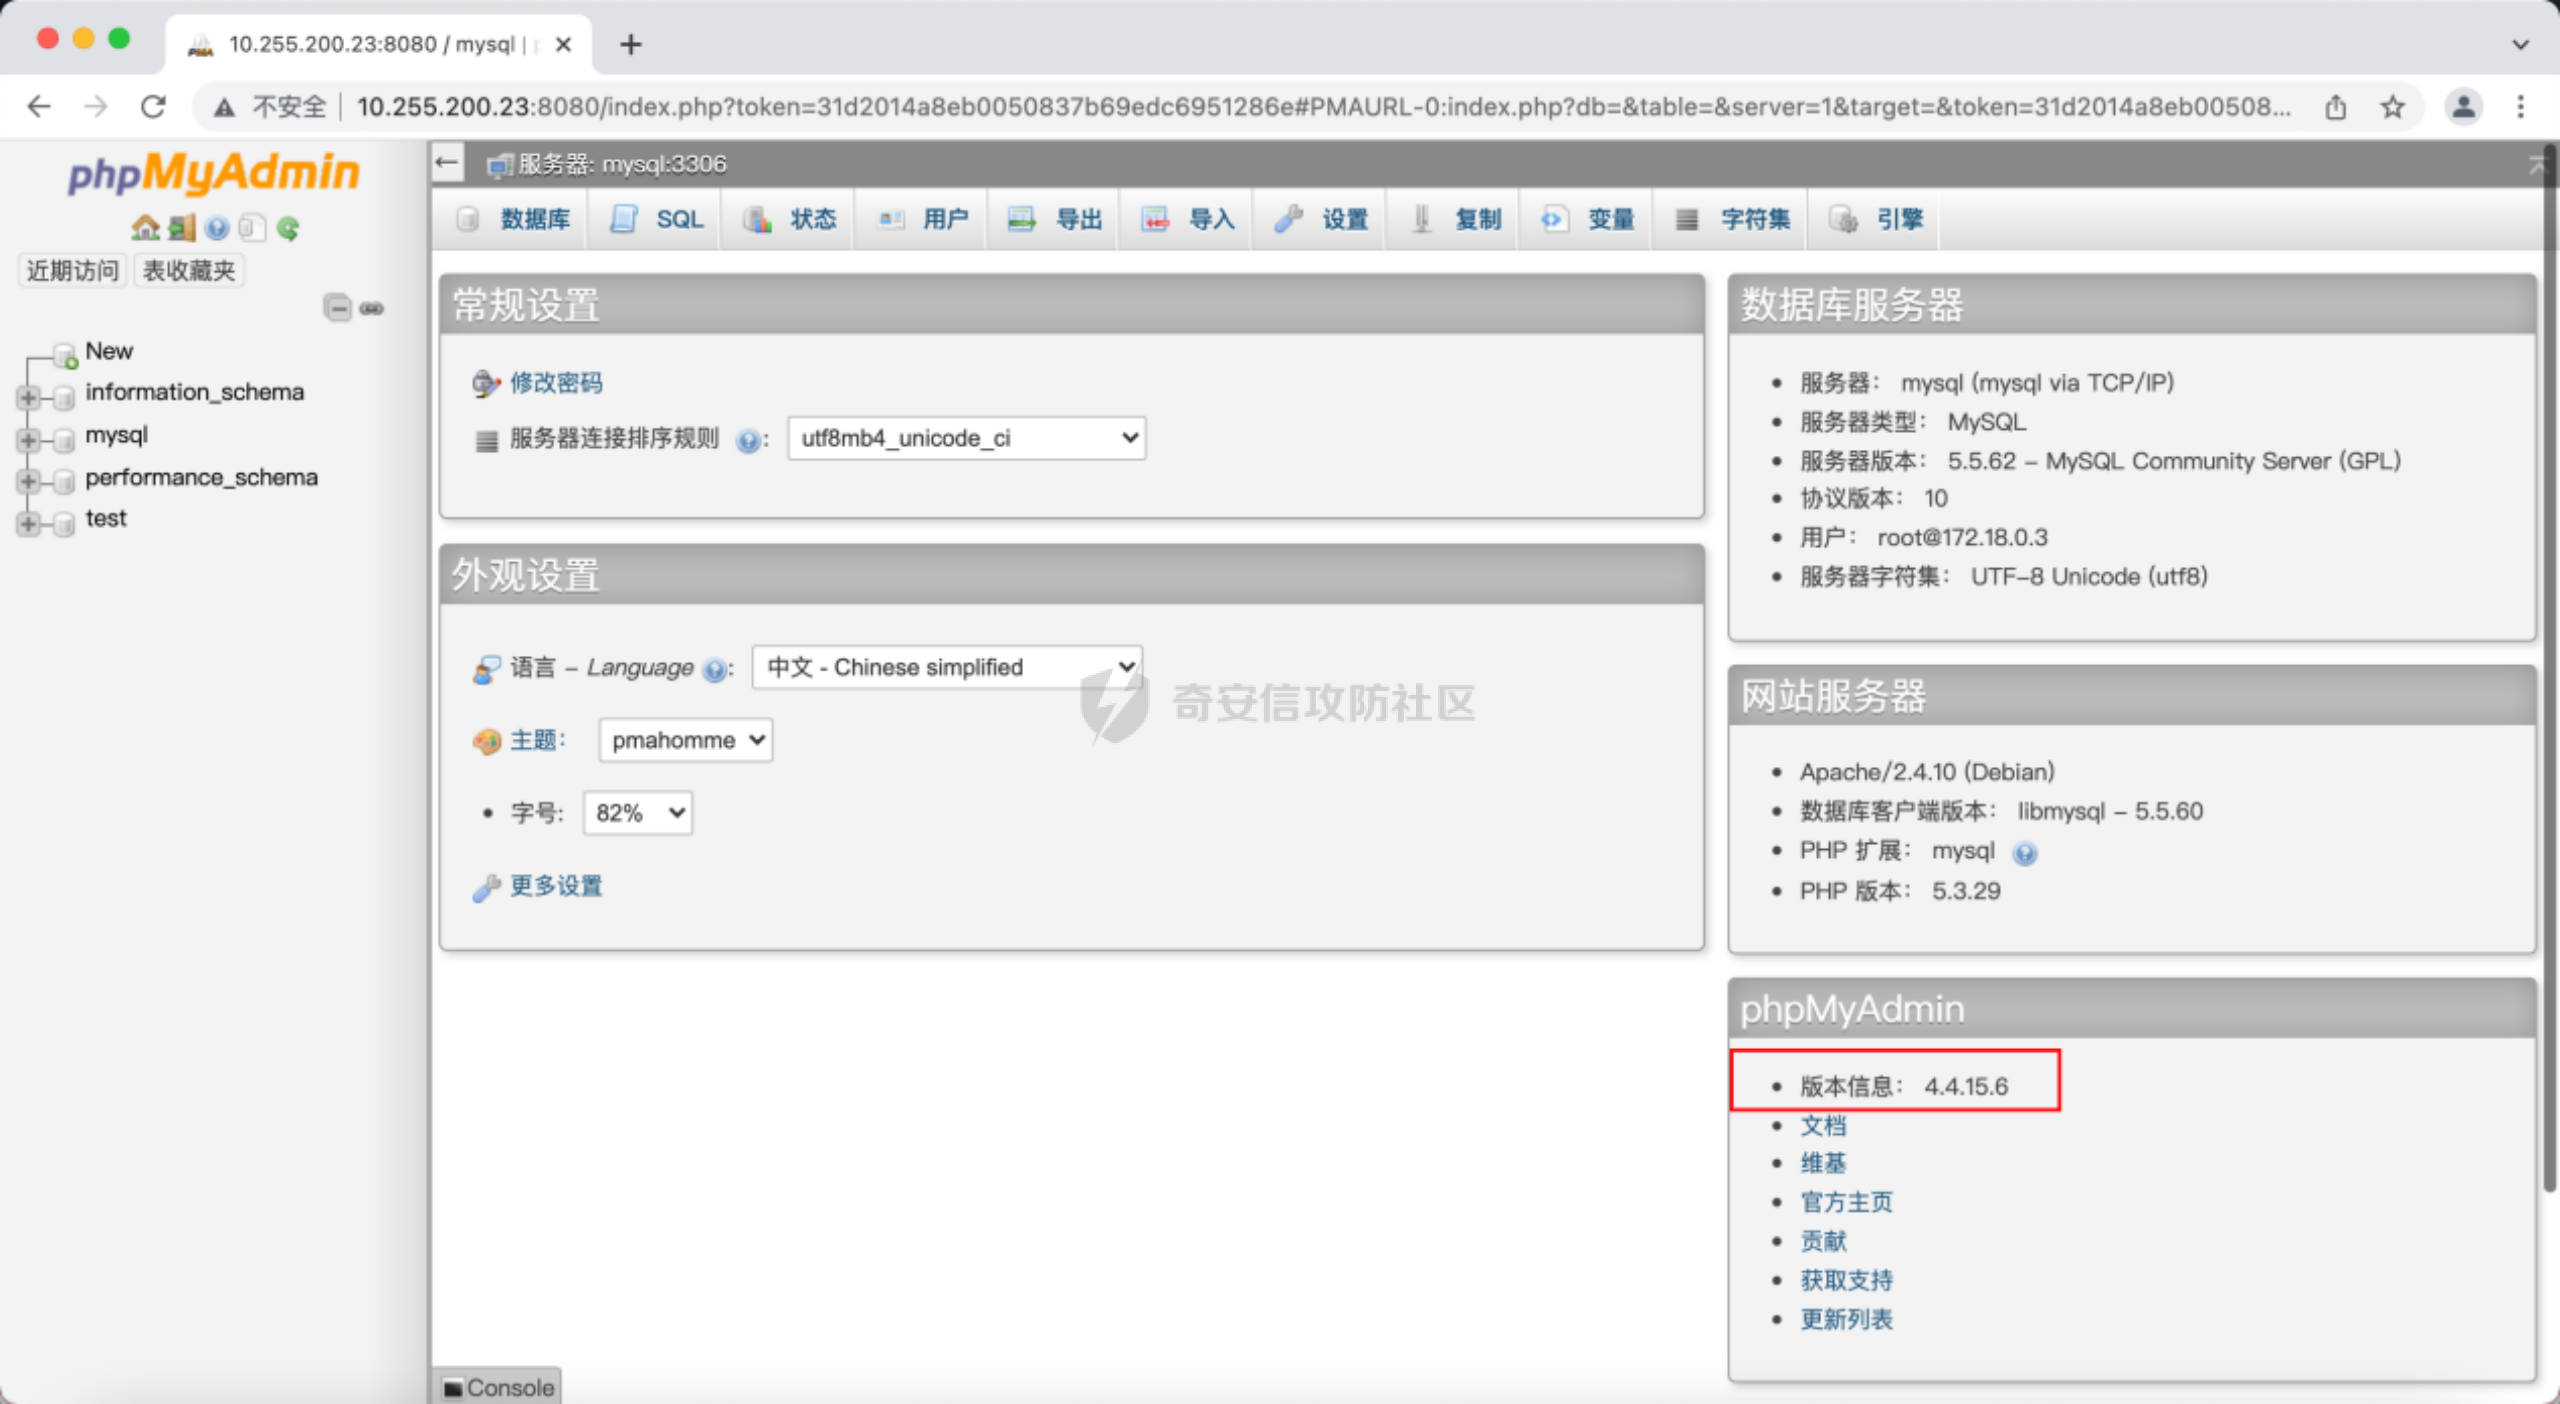Click 表收藏夹 favorites button
2560x1404 pixels.
tap(189, 270)
